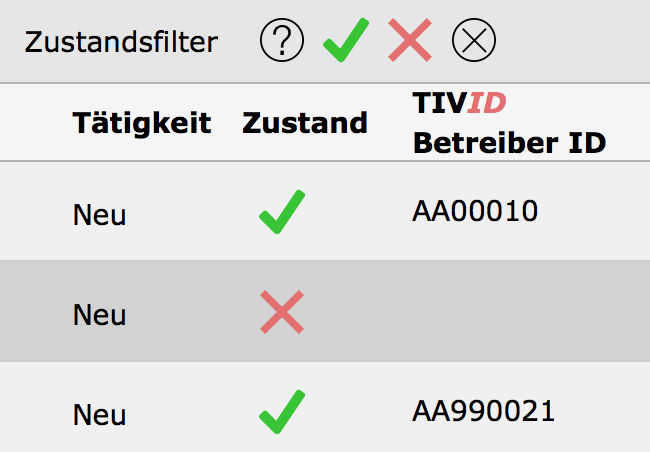
Task: Toggle the green checkmark state filter
Action: 345,40
